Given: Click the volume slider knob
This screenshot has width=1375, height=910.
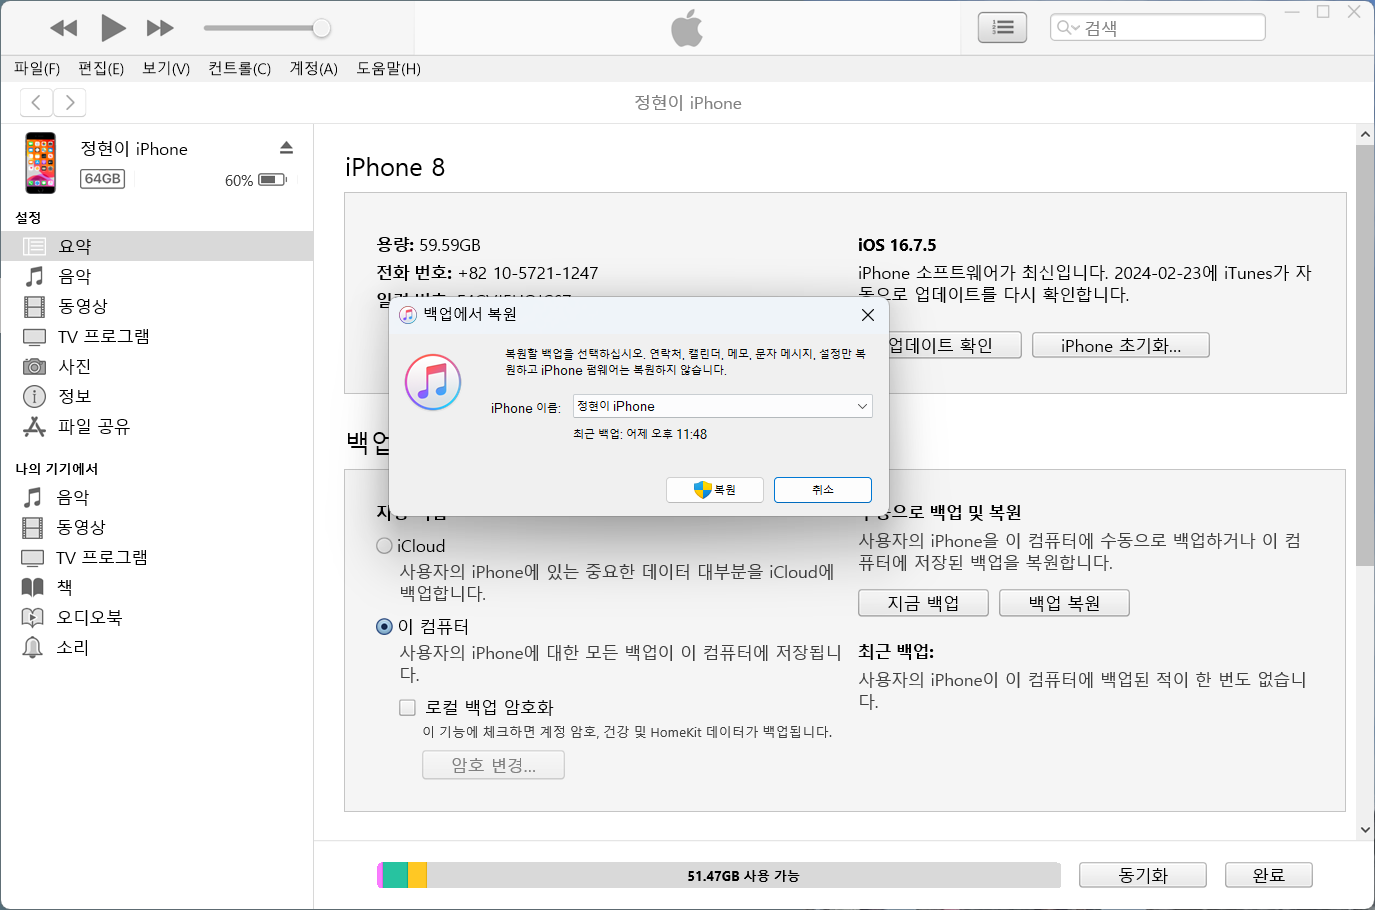Looking at the screenshot, I should point(321,28).
